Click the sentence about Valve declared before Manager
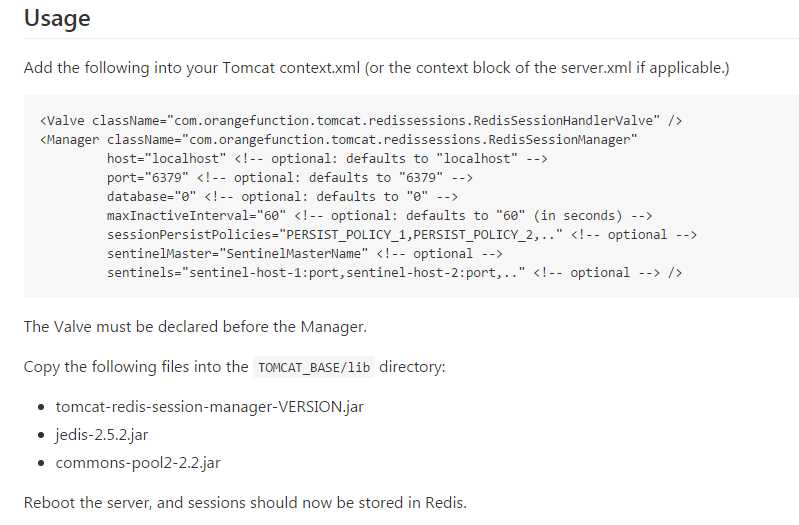 coord(195,326)
